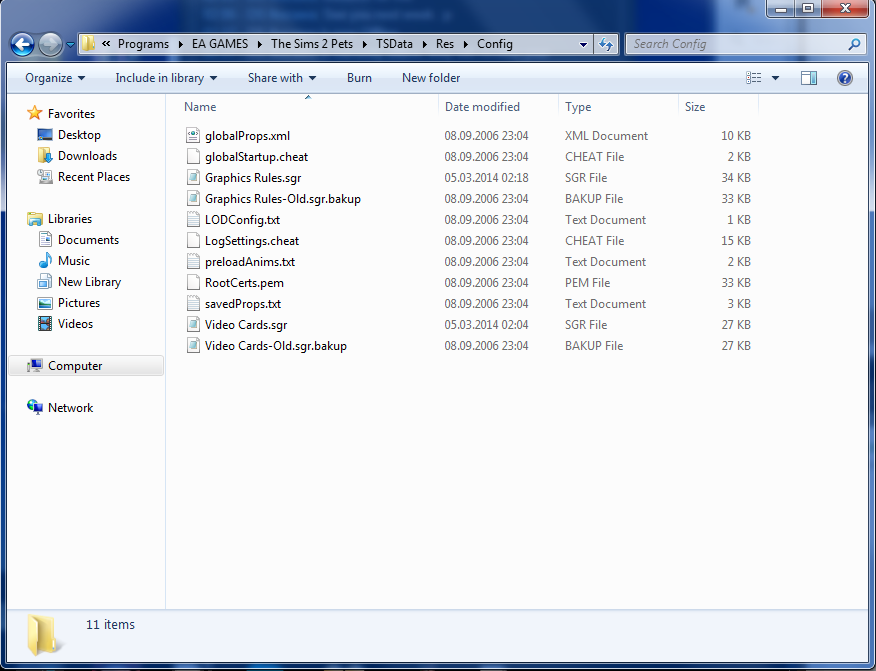Screen dimensions: 876x671
Task: Click the Burn toolbar button
Action: point(359,78)
